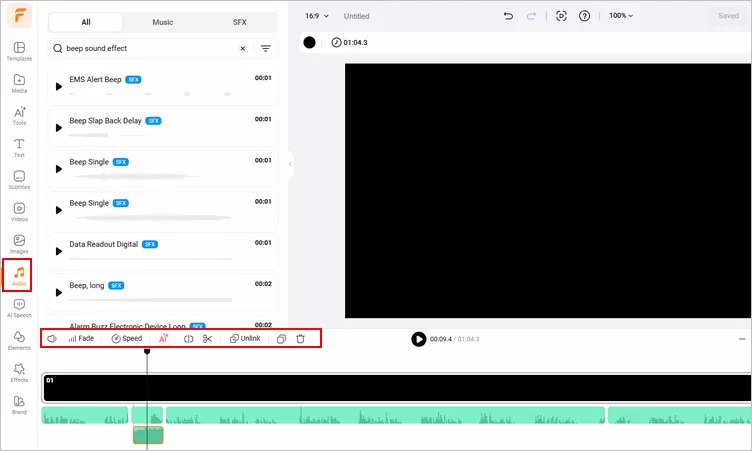Preview Beep, long sound

59,293
